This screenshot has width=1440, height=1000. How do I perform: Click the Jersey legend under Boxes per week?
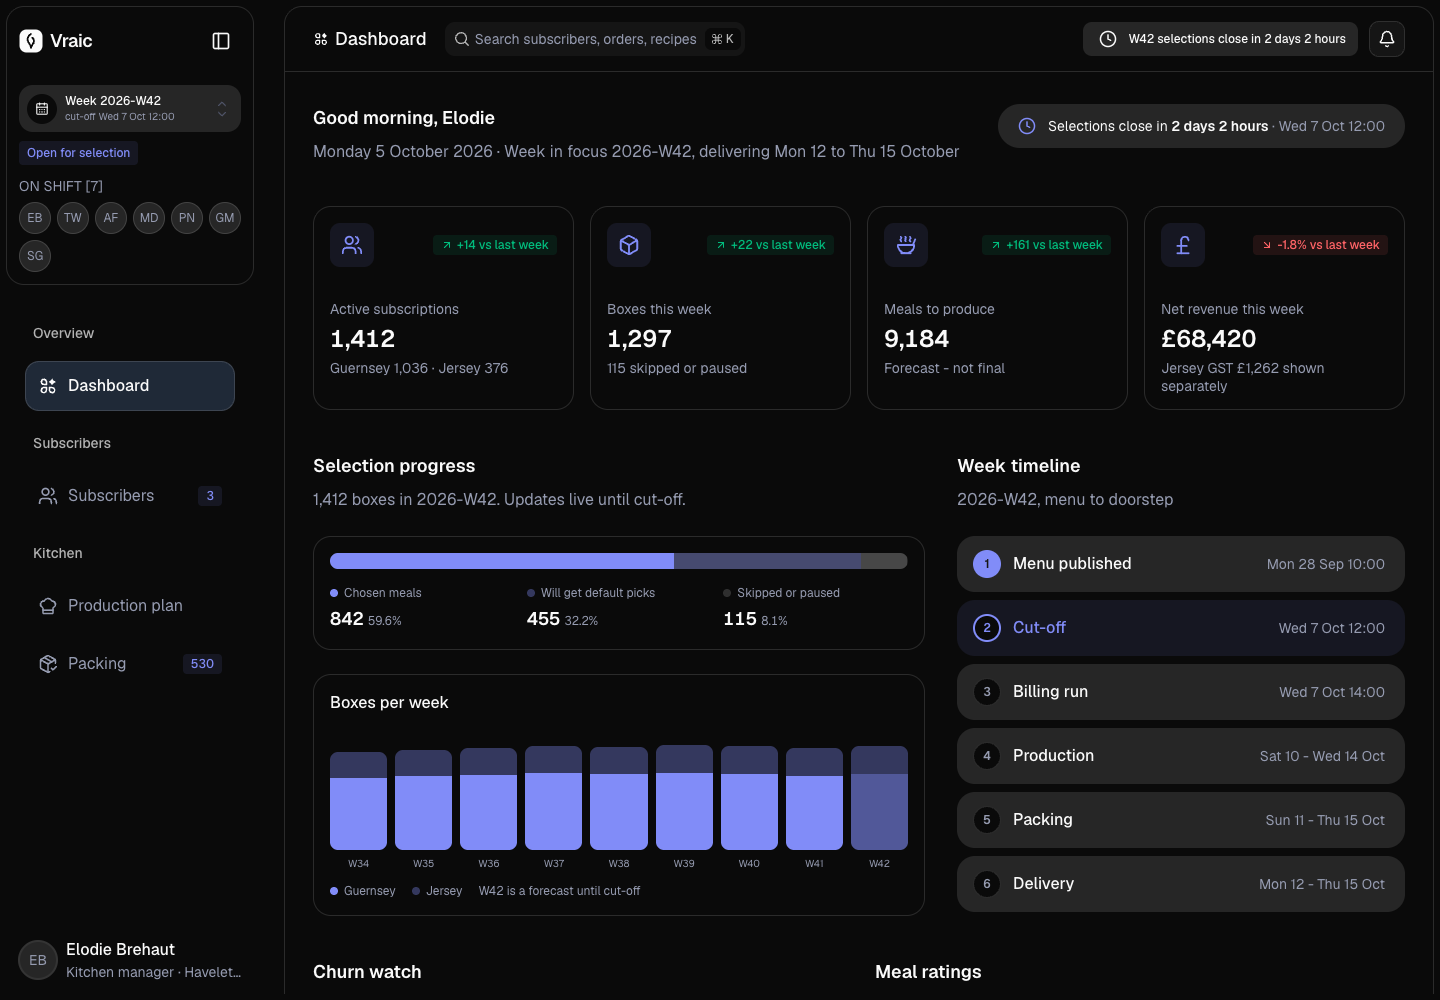coord(437,891)
